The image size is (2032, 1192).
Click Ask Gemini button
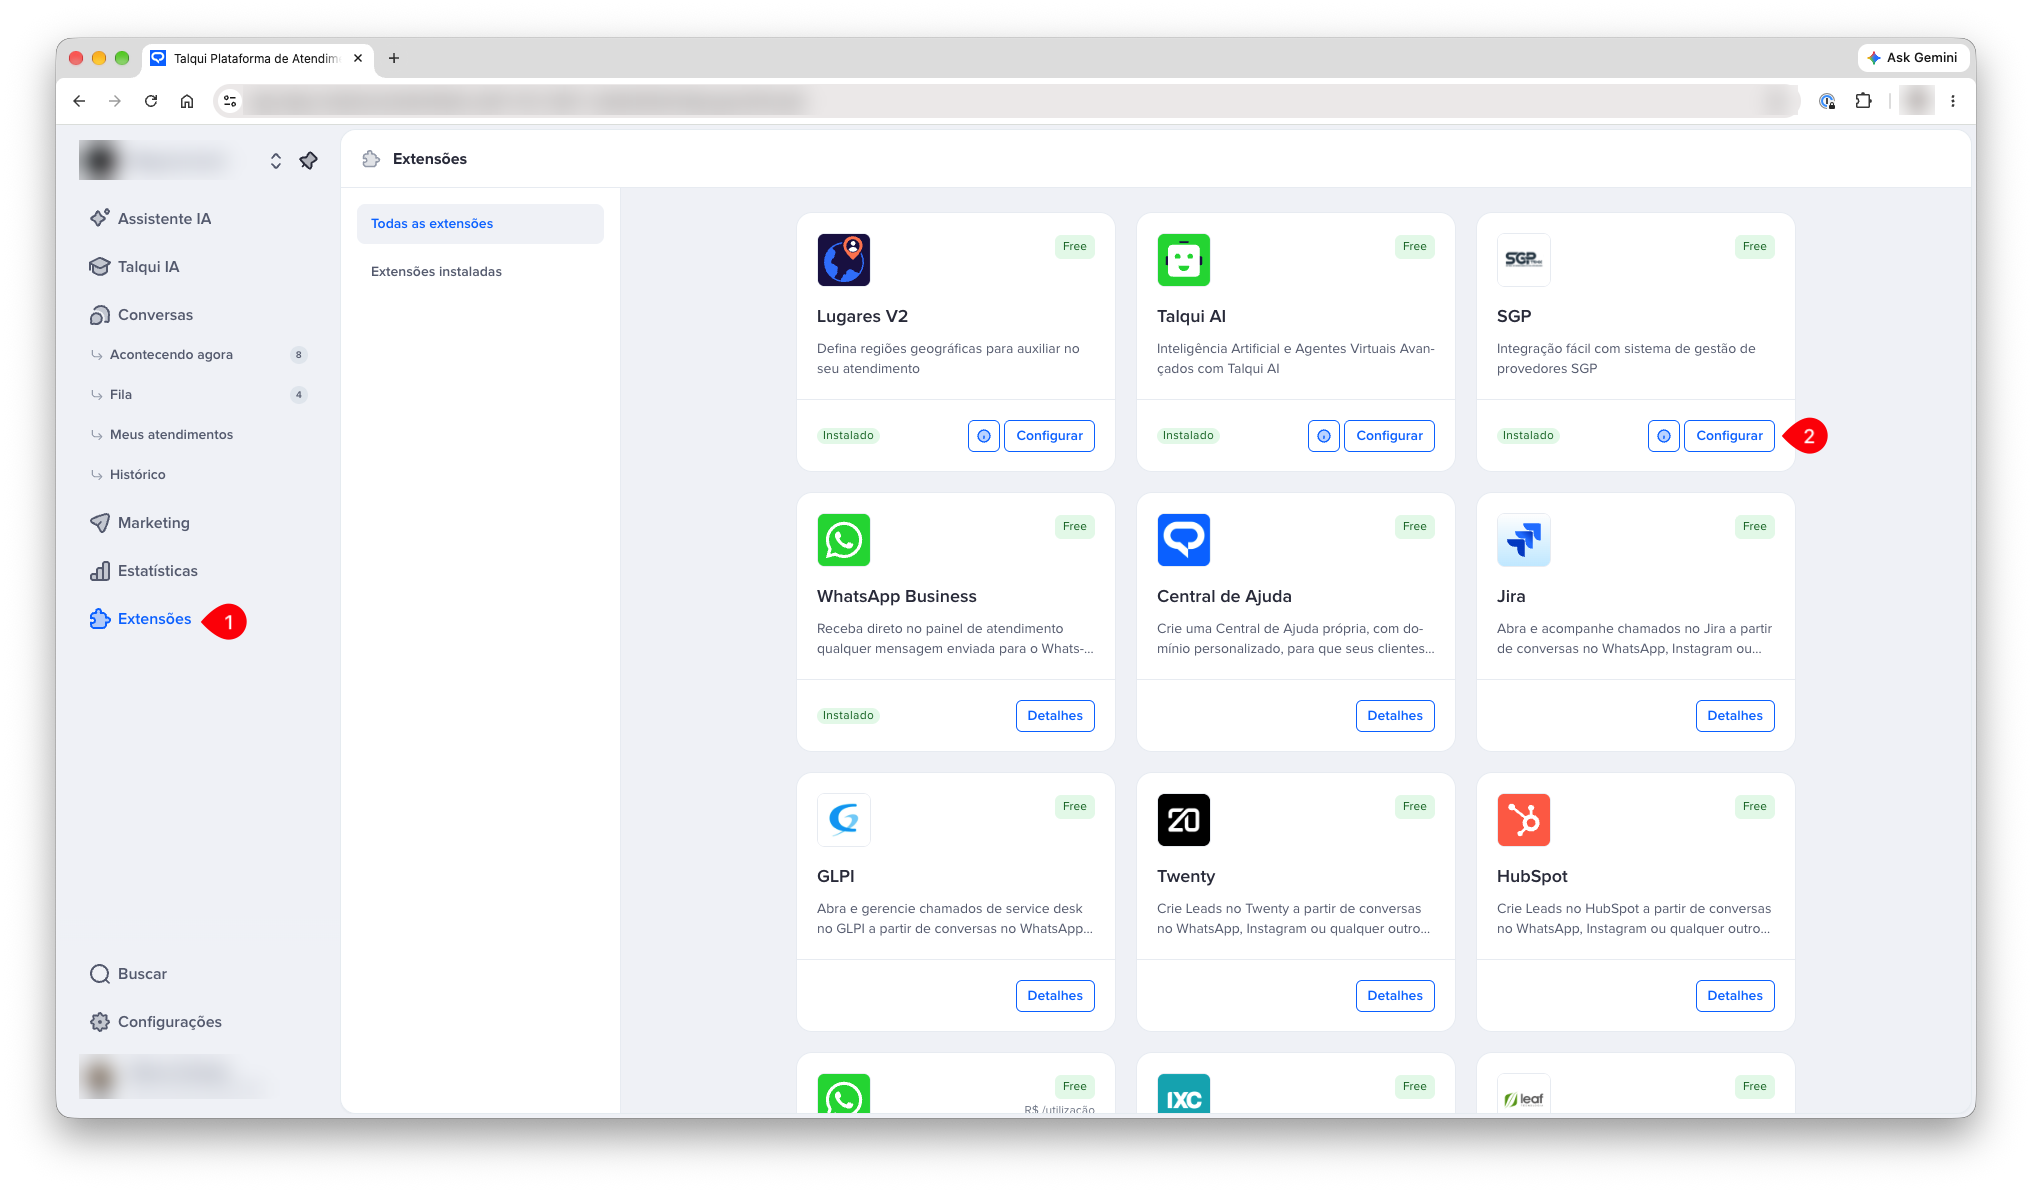point(1912,58)
